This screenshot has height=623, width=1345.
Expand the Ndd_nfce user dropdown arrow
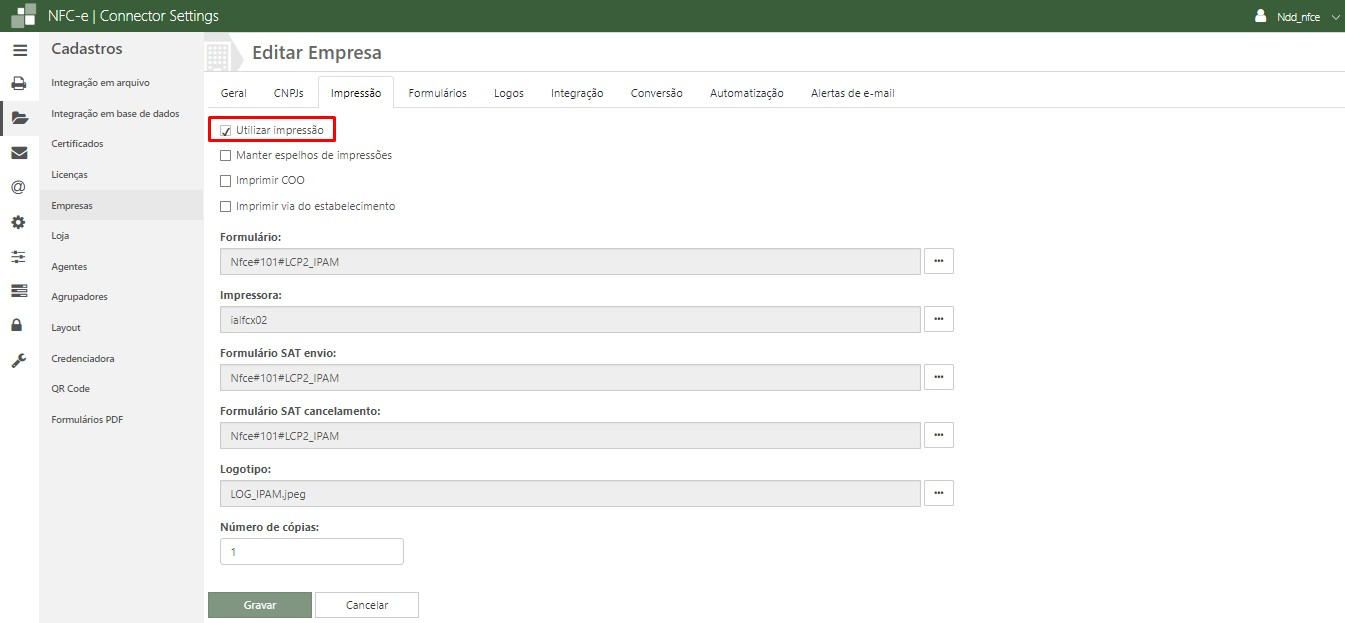[1336, 17]
